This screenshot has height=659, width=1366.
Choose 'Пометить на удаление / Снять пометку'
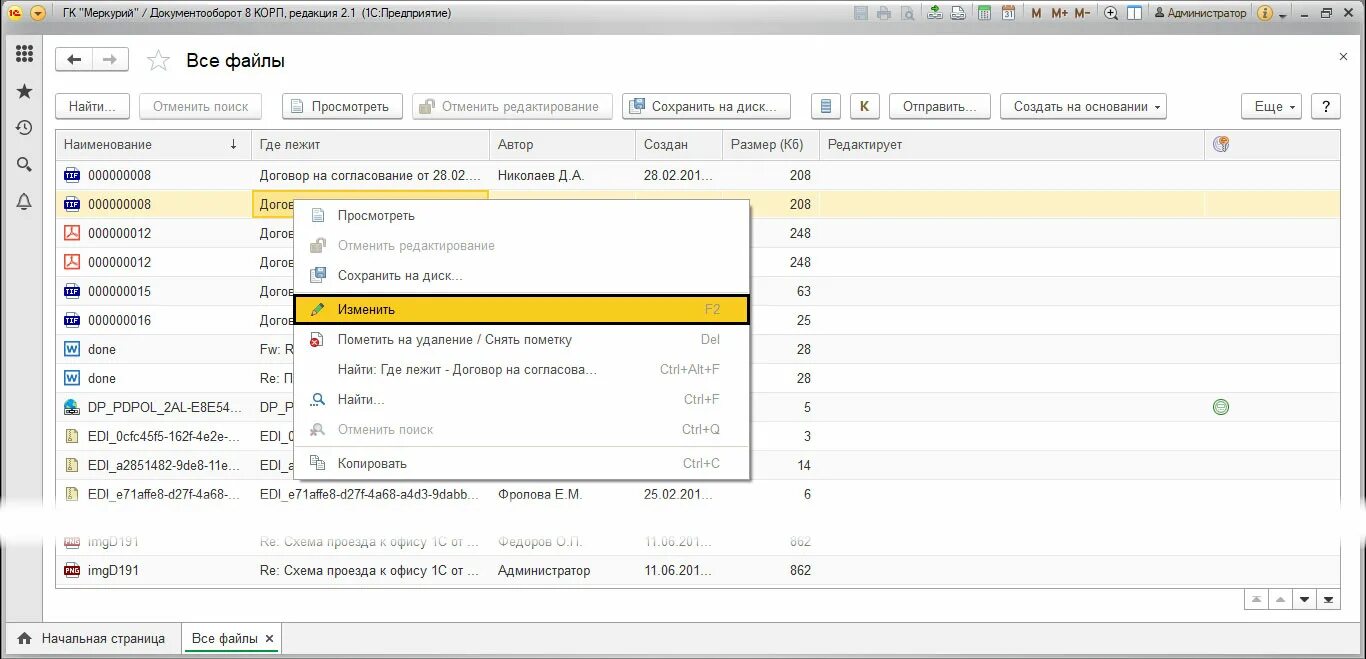[x=521, y=339]
